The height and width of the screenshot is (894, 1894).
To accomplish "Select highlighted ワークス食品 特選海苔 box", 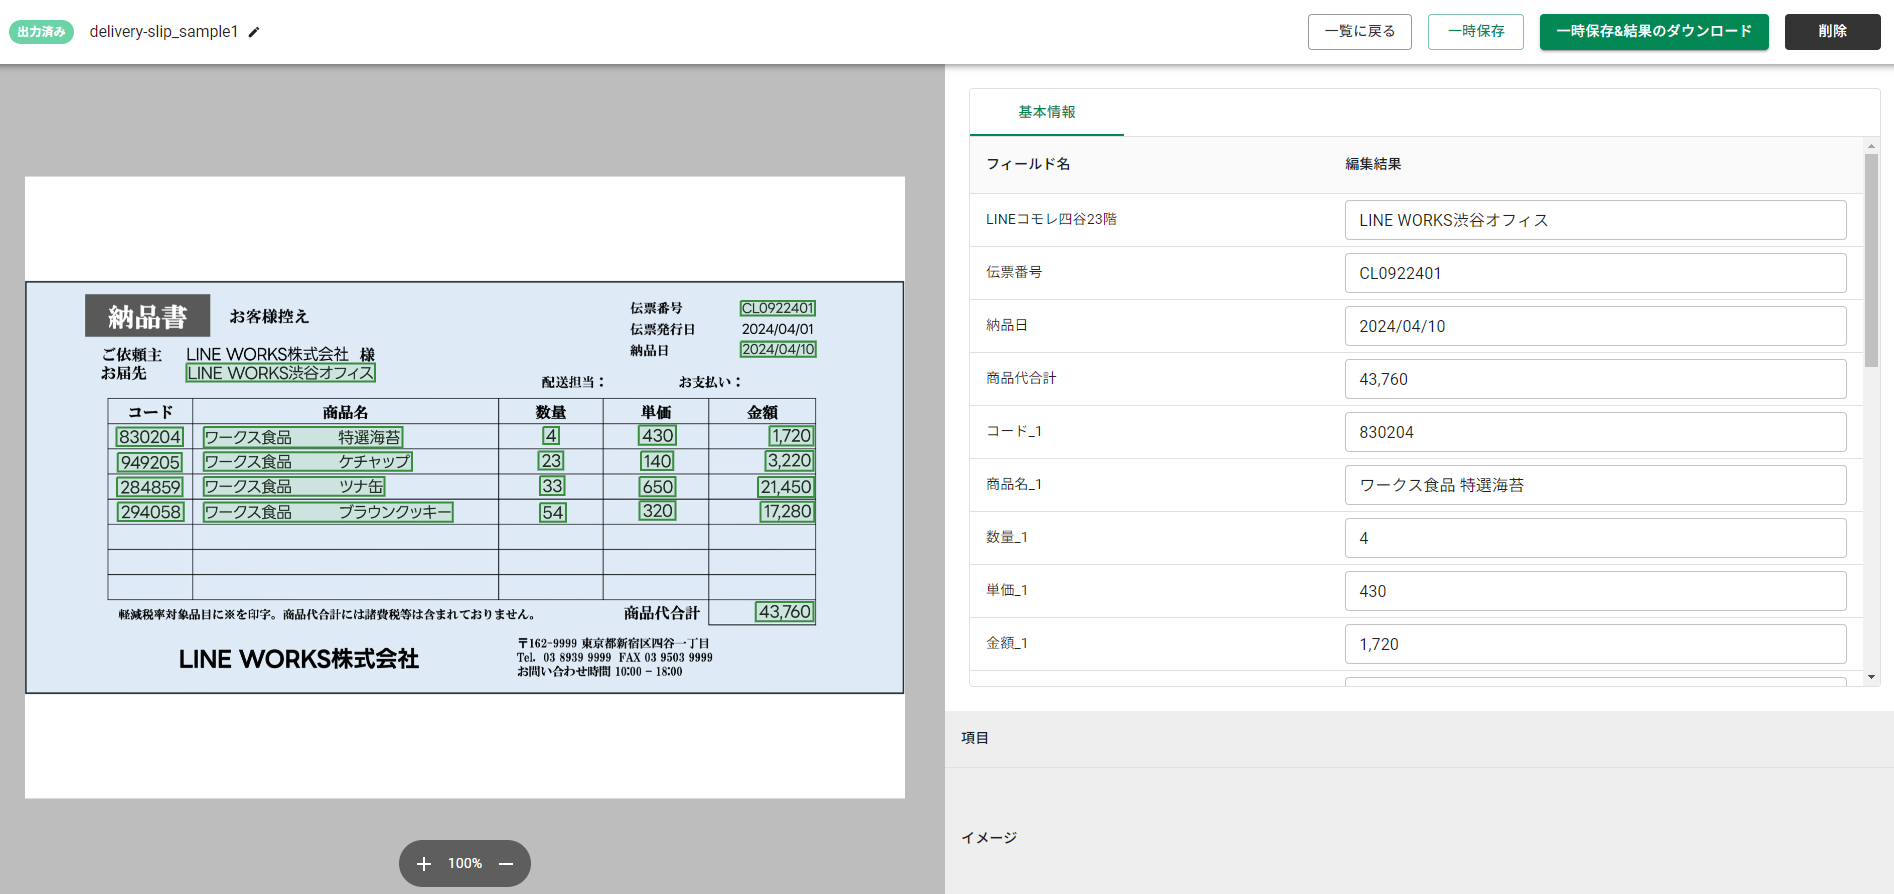I will point(303,437).
